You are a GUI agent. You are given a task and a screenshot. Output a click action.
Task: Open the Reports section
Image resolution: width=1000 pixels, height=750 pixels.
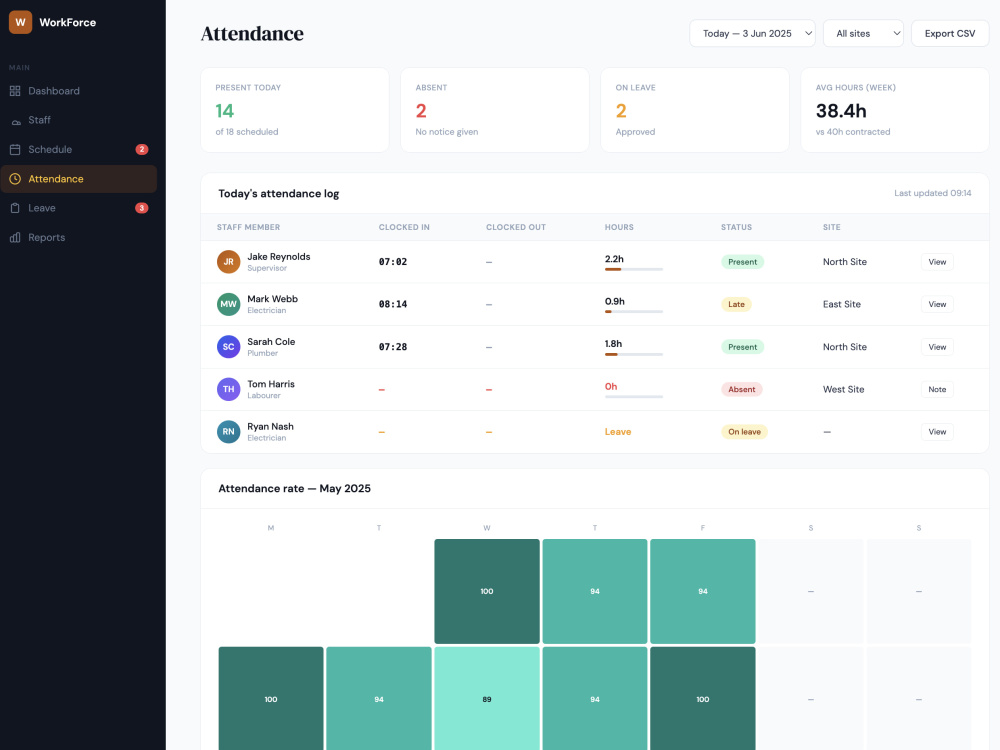pos(79,238)
